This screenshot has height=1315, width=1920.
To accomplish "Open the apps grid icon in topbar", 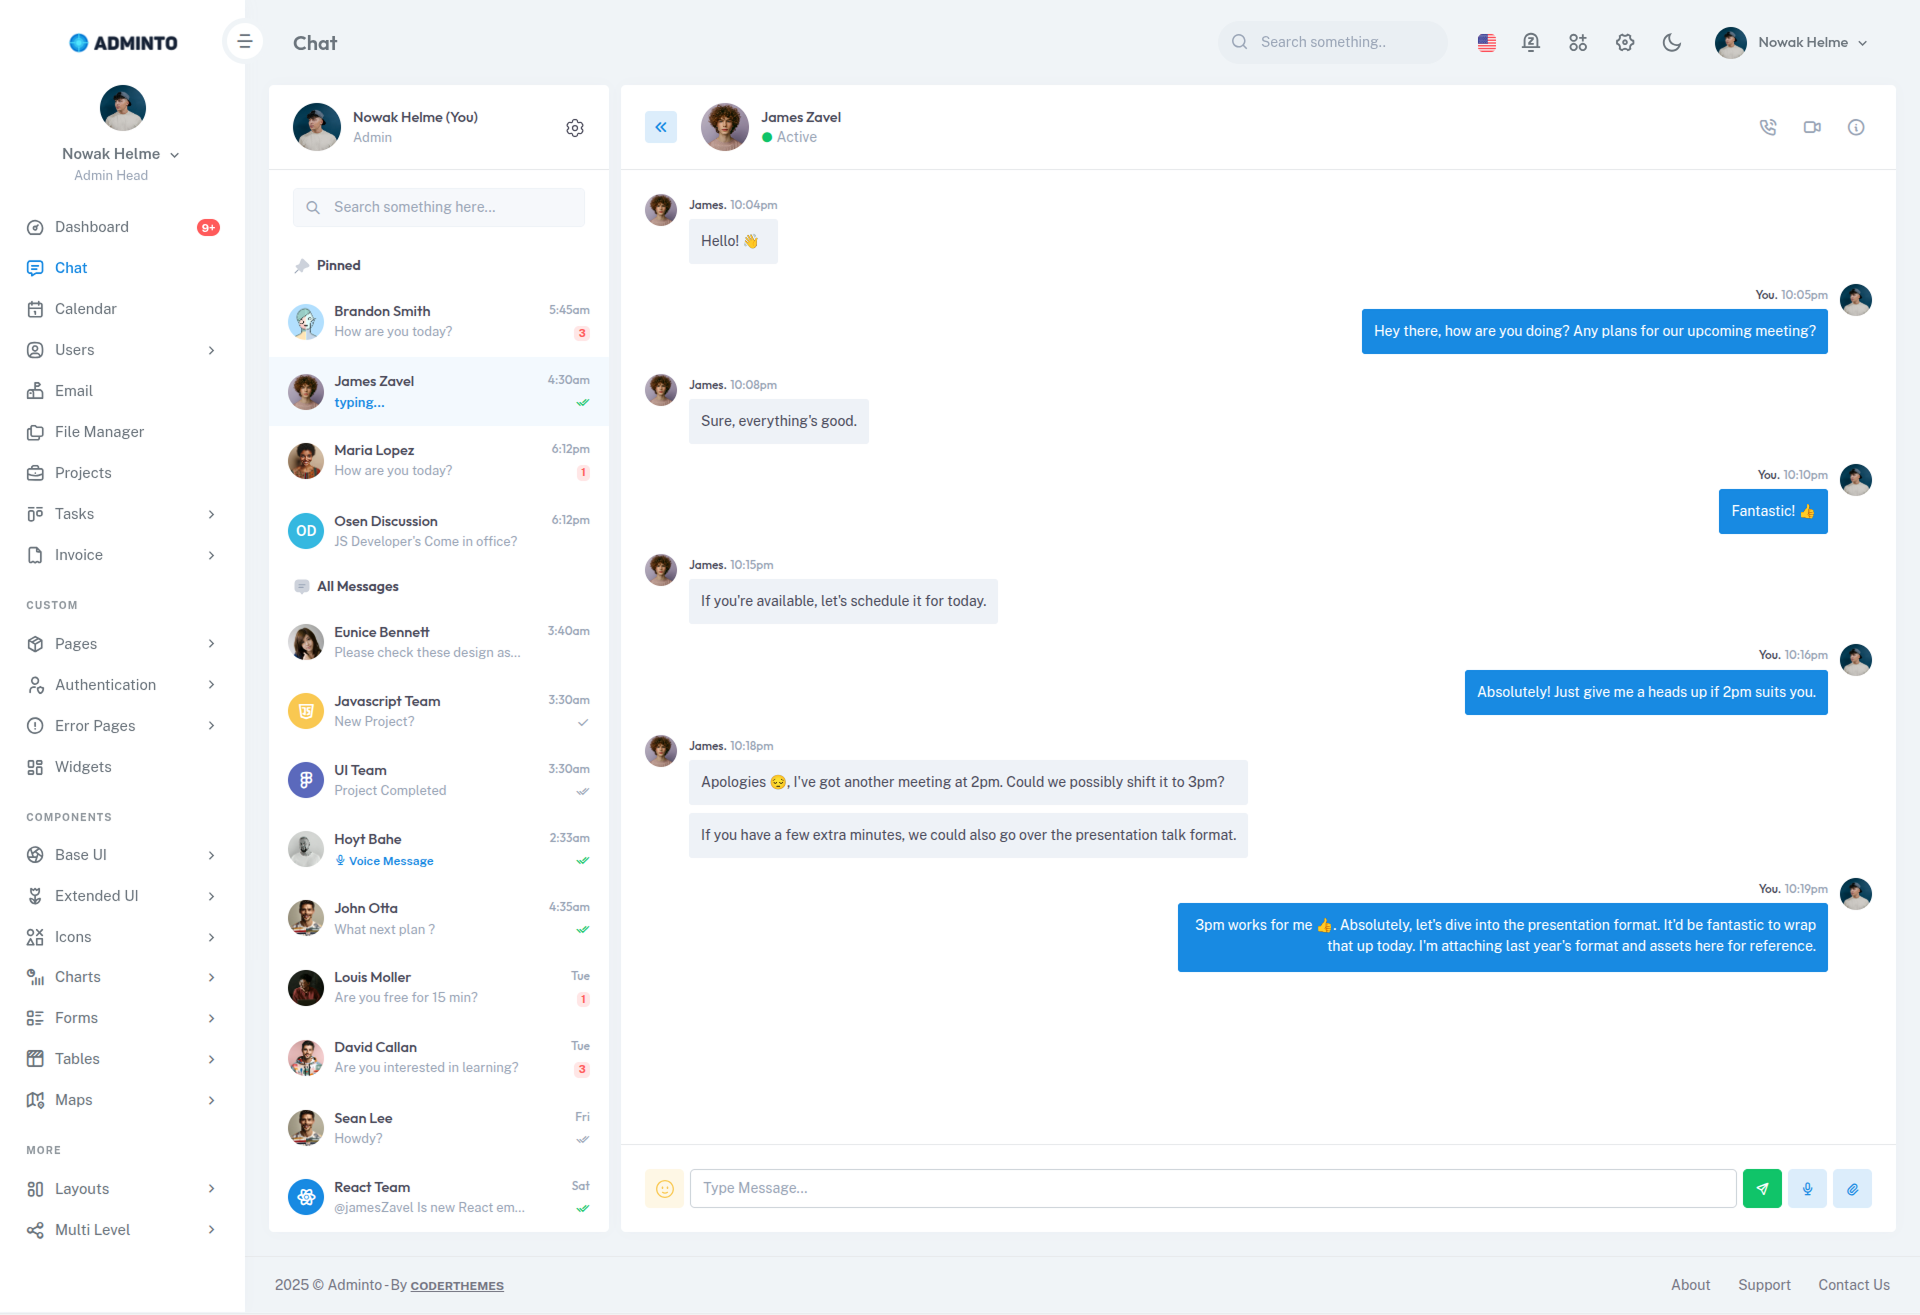I will tap(1578, 42).
